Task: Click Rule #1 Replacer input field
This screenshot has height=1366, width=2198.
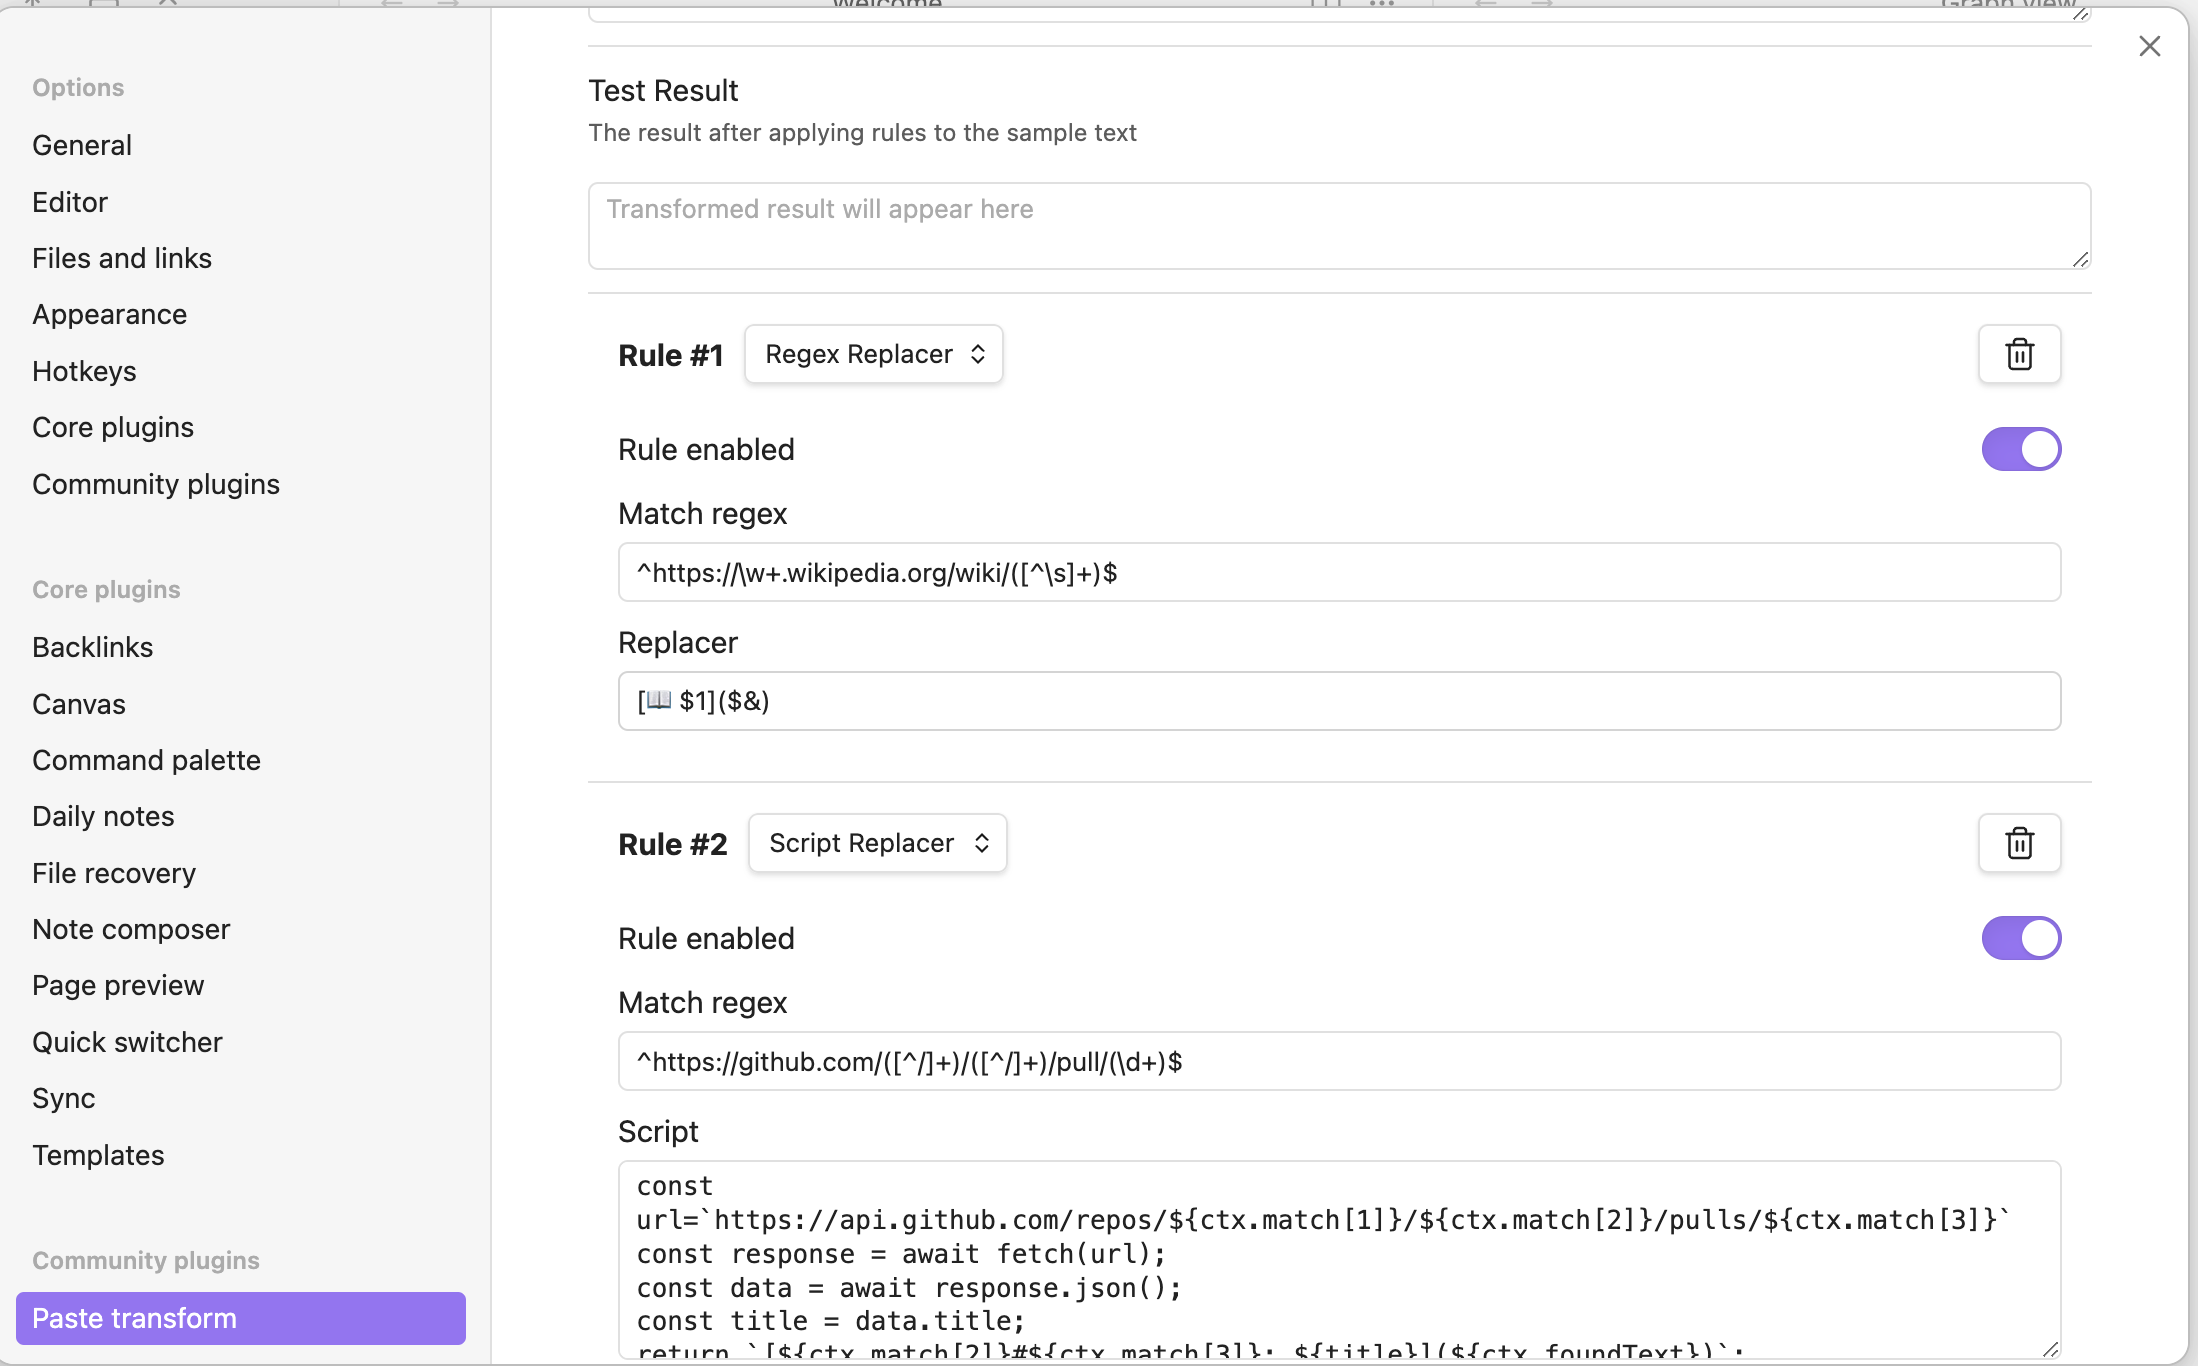Action: [1339, 701]
